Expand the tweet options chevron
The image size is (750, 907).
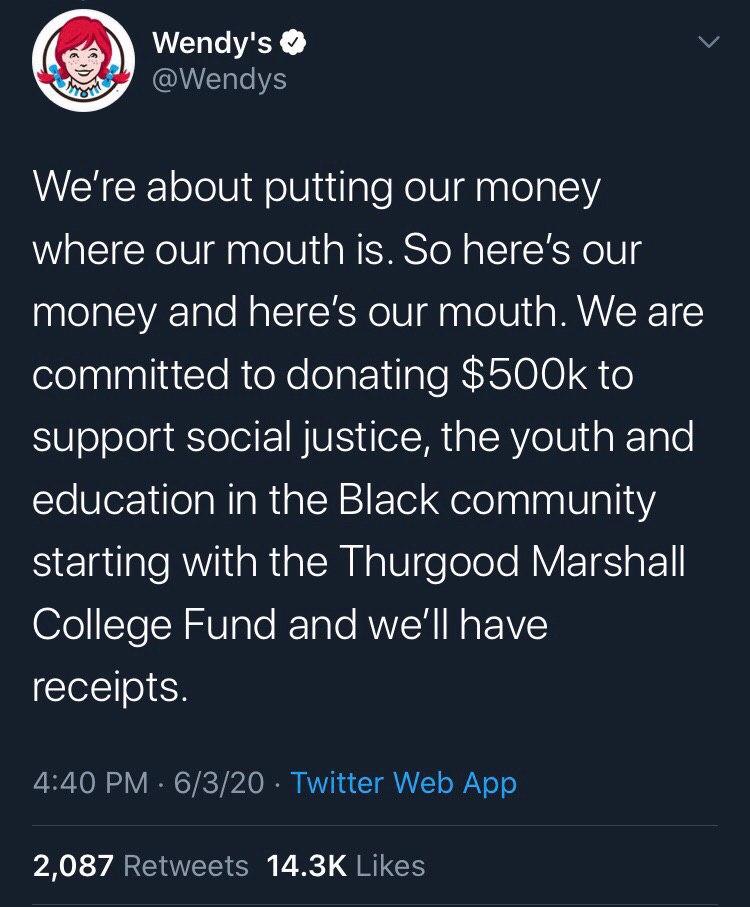(708, 42)
